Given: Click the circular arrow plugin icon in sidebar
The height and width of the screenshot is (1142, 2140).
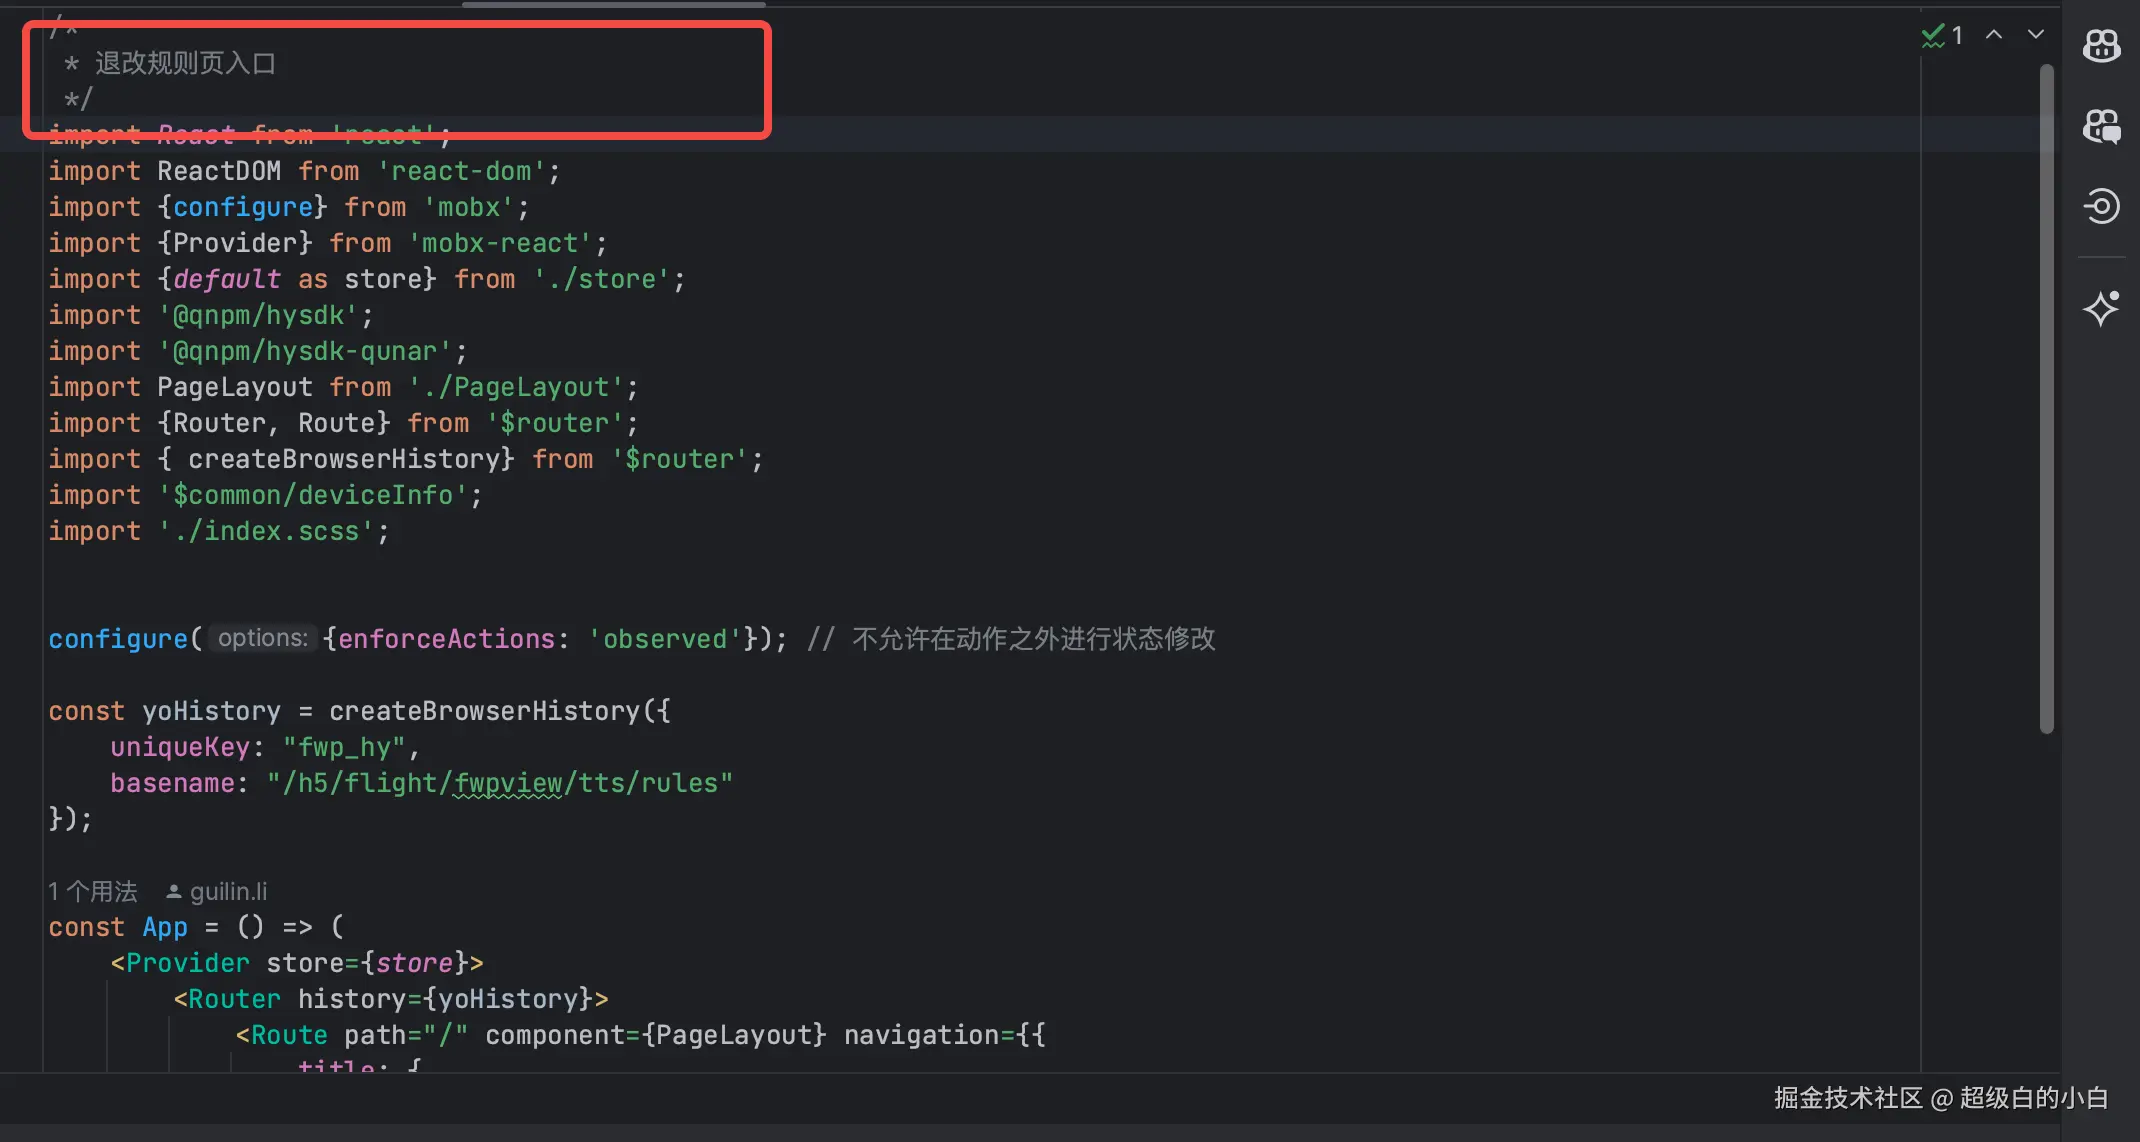Looking at the screenshot, I should (2101, 206).
